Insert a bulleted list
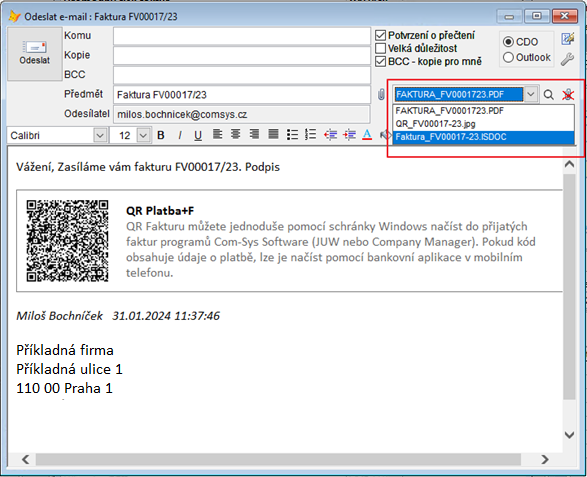The height and width of the screenshot is (477, 587). point(292,134)
